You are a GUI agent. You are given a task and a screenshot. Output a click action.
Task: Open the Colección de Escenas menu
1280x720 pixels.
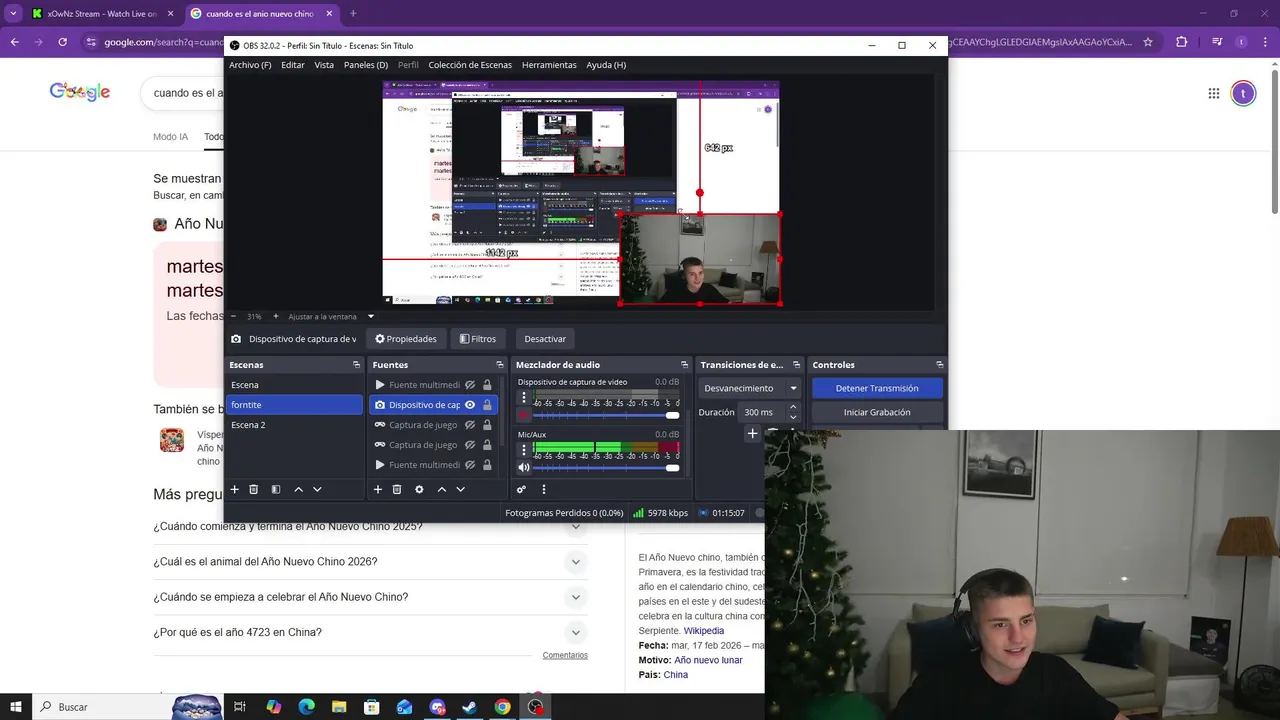coord(470,65)
